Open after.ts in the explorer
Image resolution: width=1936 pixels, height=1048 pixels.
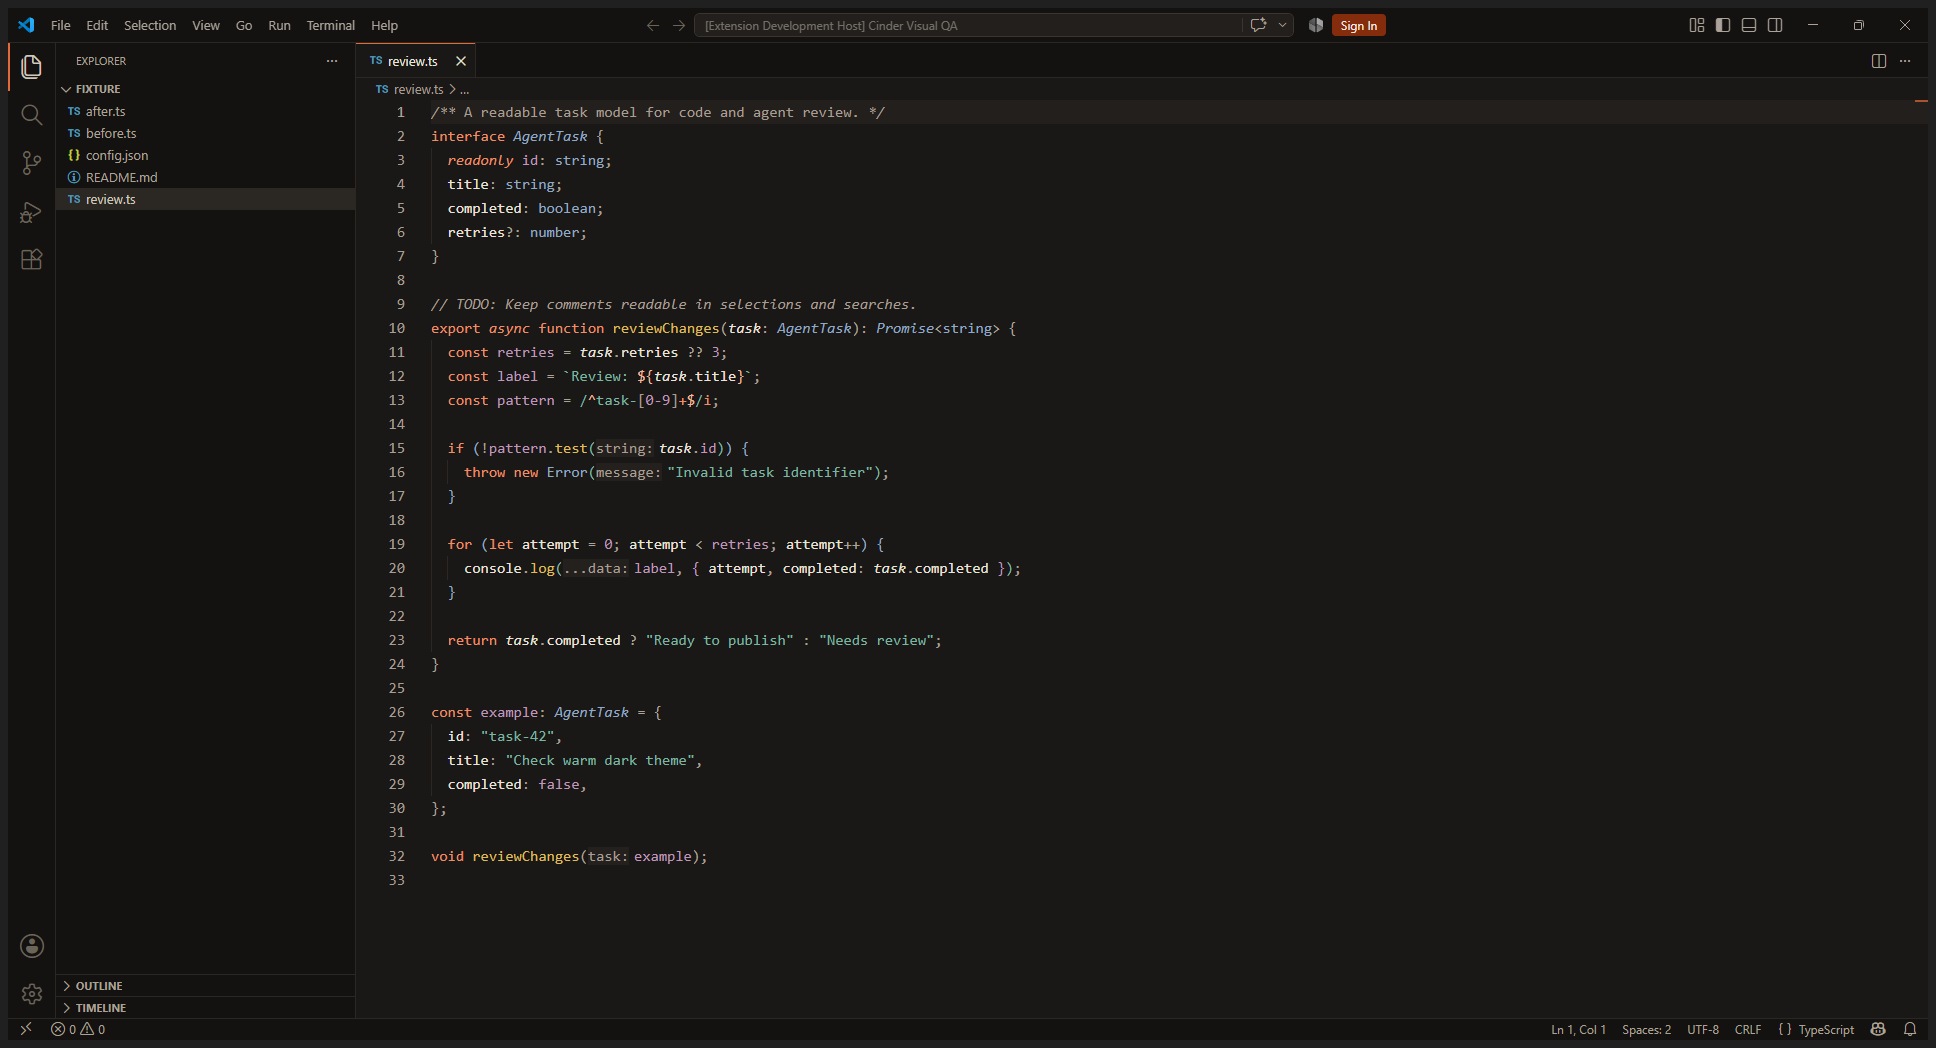click(205, 111)
